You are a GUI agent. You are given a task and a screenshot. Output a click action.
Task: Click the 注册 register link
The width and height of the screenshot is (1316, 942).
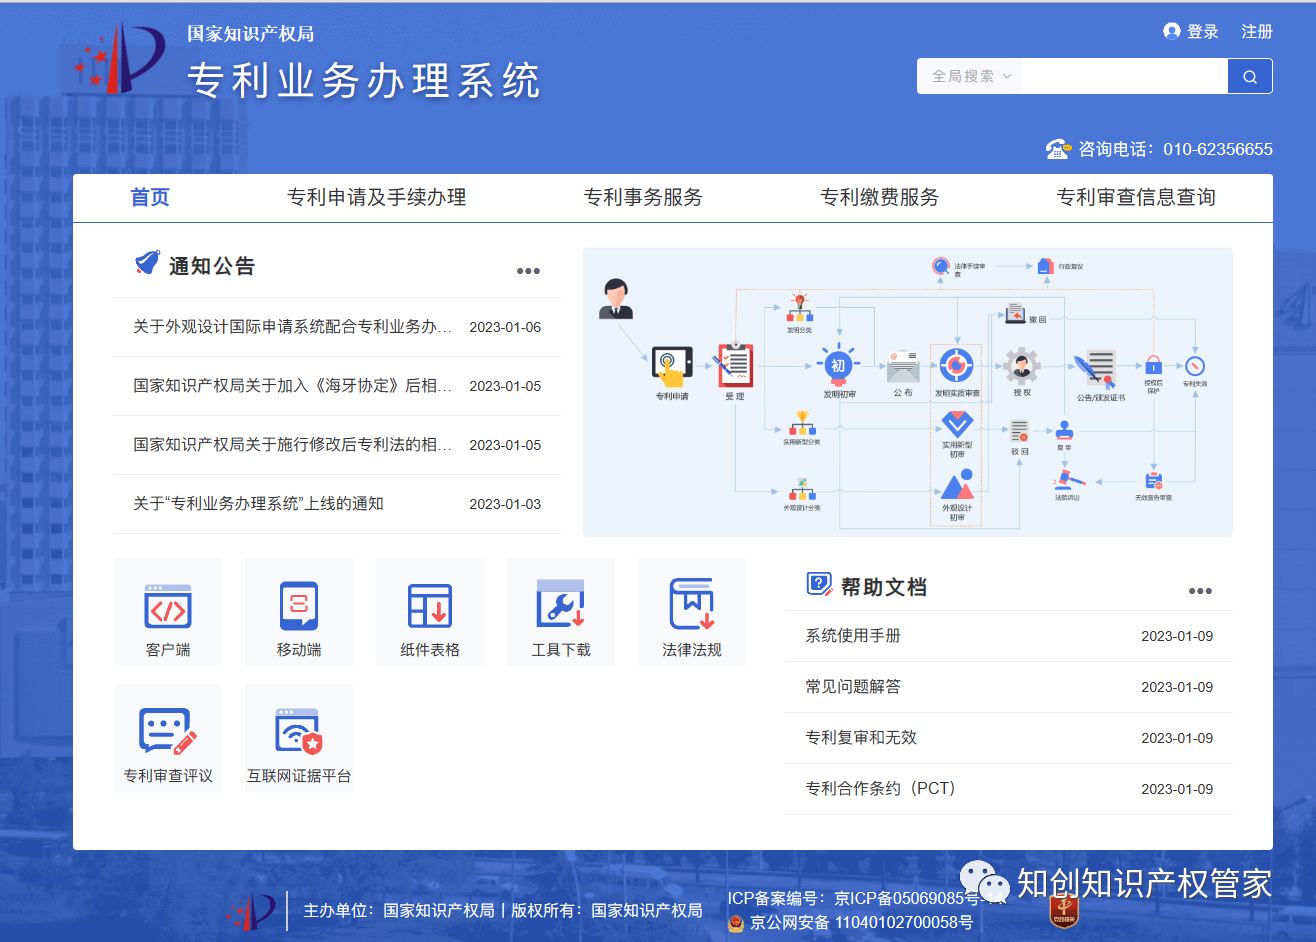[x=1257, y=32]
